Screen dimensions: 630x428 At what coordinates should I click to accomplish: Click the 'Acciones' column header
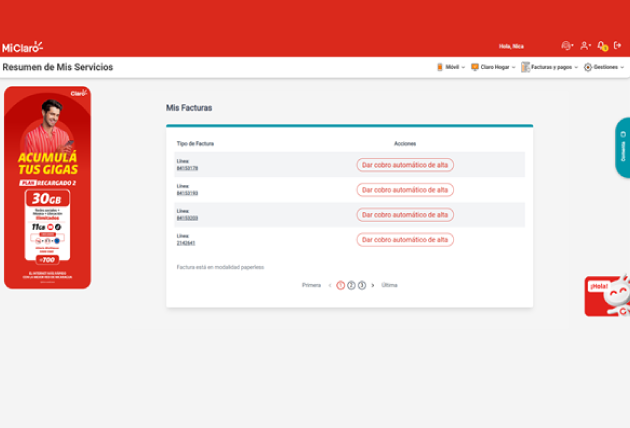tap(405, 143)
